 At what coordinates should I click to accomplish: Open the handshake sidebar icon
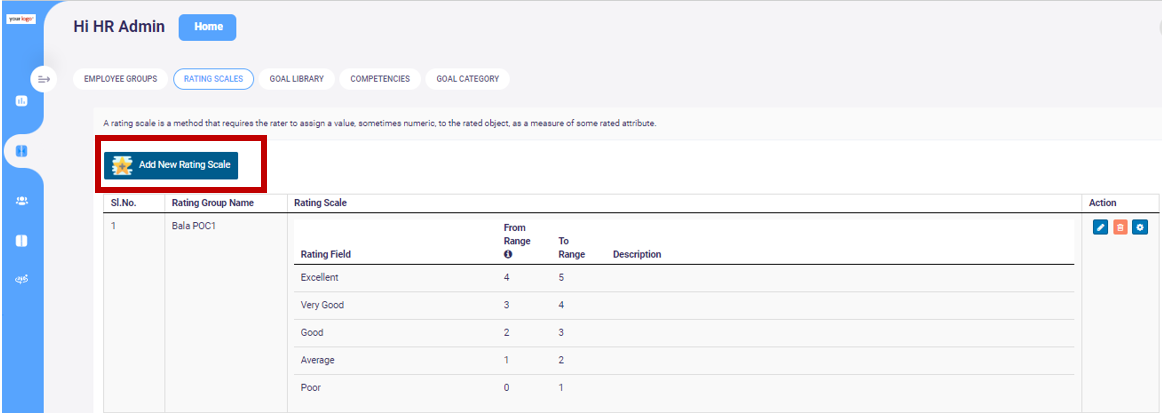[x=21, y=280]
